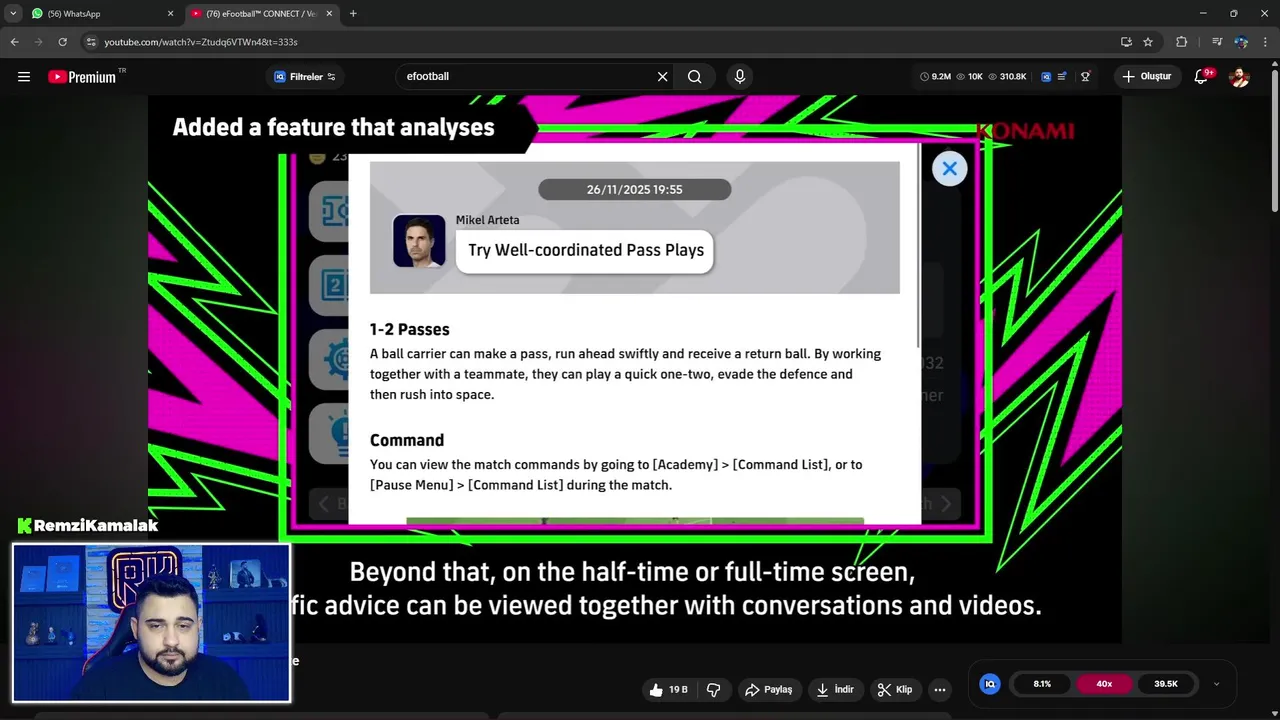This screenshot has height=720, width=1280.
Task: Close the in-video dialog with blue X
Action: pyautogui.click(x=949, y=169)
